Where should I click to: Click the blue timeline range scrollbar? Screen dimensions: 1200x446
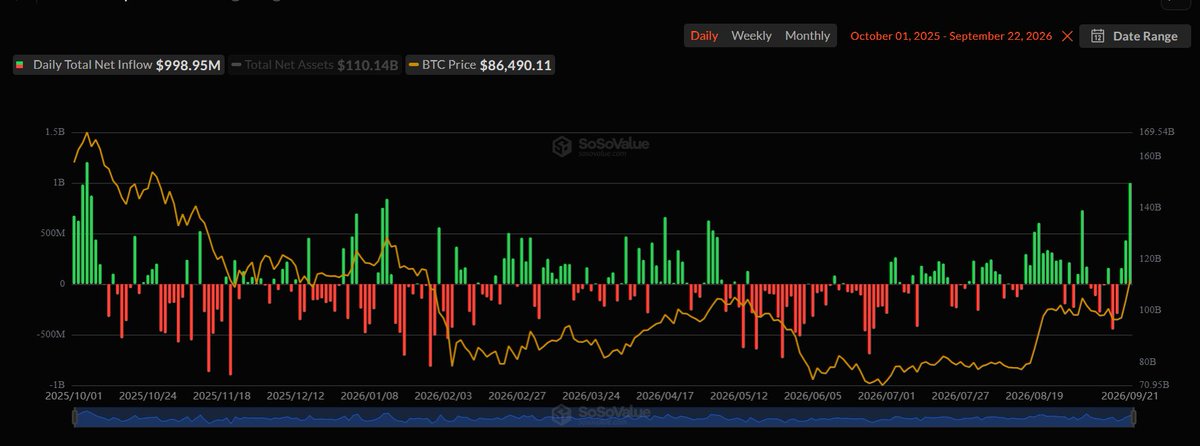(603, 417)
